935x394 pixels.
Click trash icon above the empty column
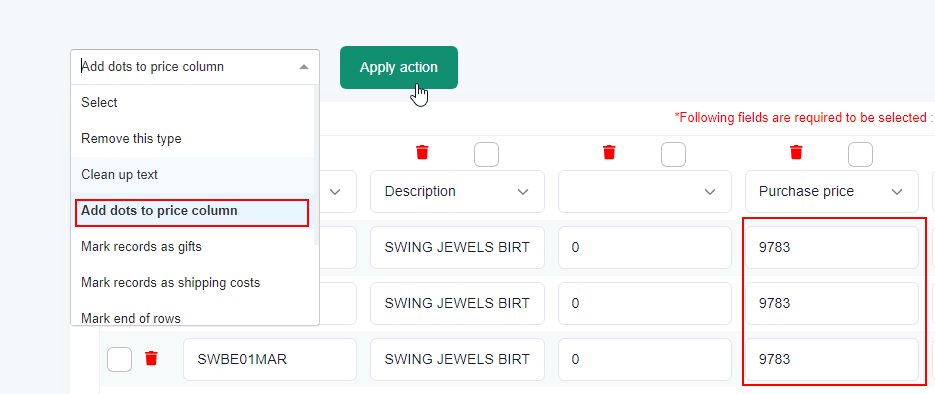point(609,153)
